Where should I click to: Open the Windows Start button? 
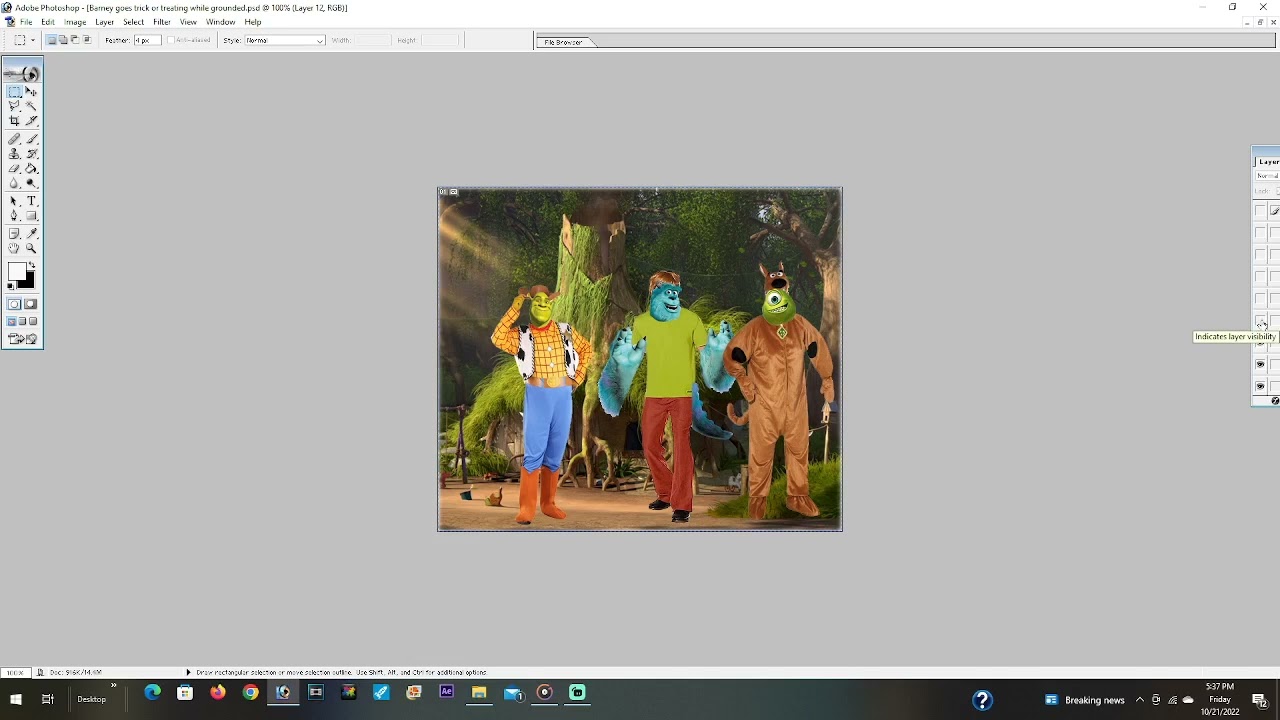coord(16,699)
